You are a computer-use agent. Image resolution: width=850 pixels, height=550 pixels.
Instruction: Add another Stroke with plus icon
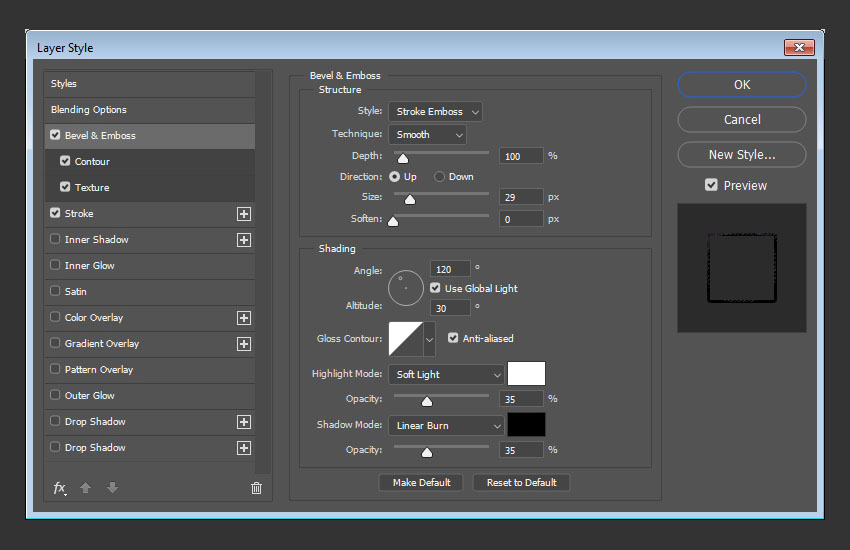(x=243, y=214)
